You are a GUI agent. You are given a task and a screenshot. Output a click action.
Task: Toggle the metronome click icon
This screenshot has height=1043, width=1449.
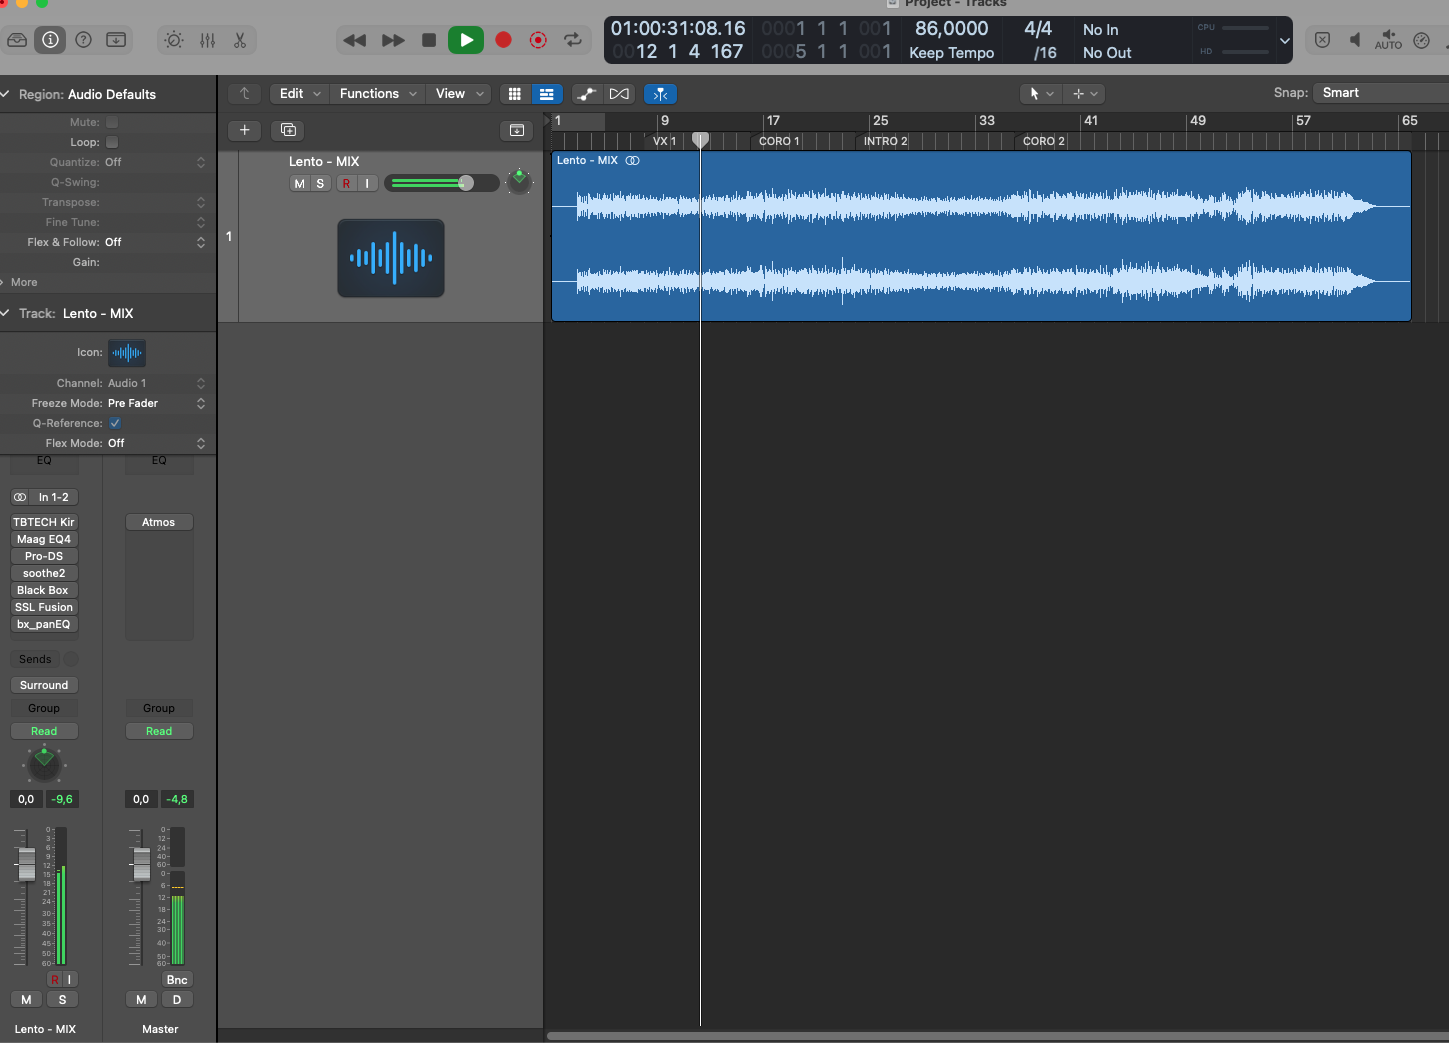point(1421,40)
